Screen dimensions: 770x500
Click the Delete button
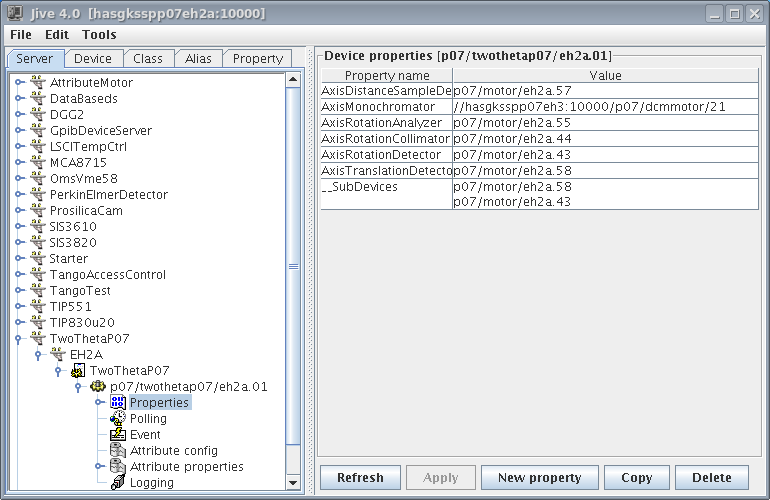click(712, 477)
